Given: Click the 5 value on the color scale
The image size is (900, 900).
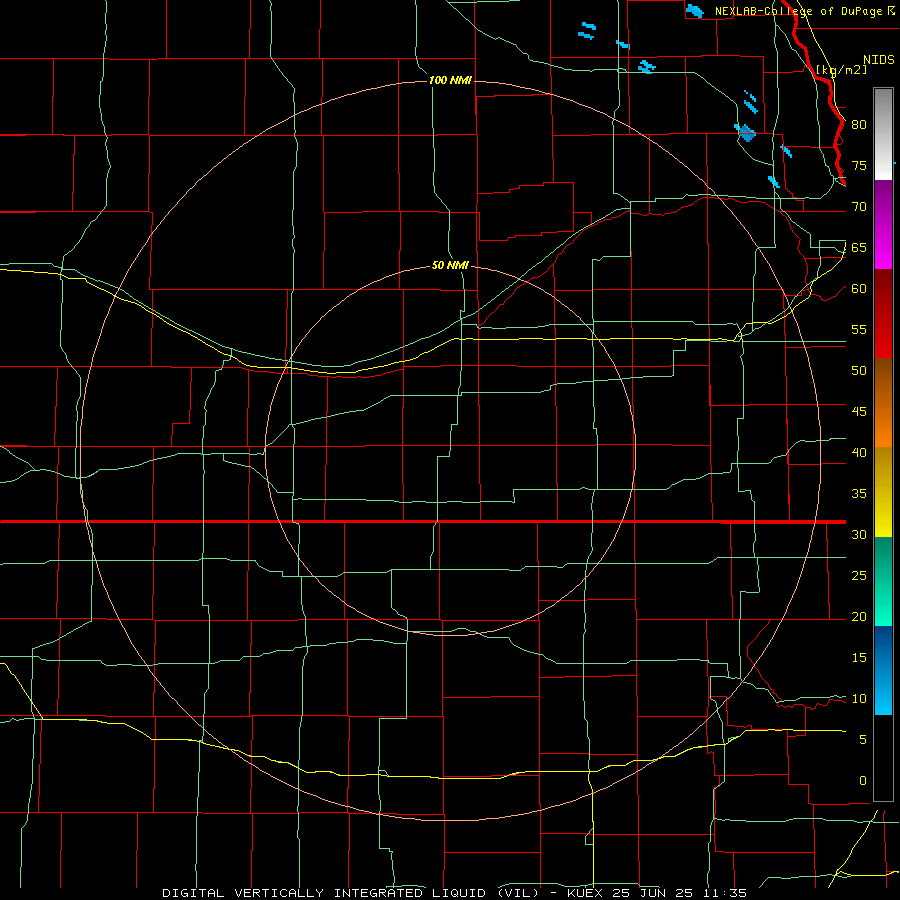Looking at the screenshot, I should [863, 740].
